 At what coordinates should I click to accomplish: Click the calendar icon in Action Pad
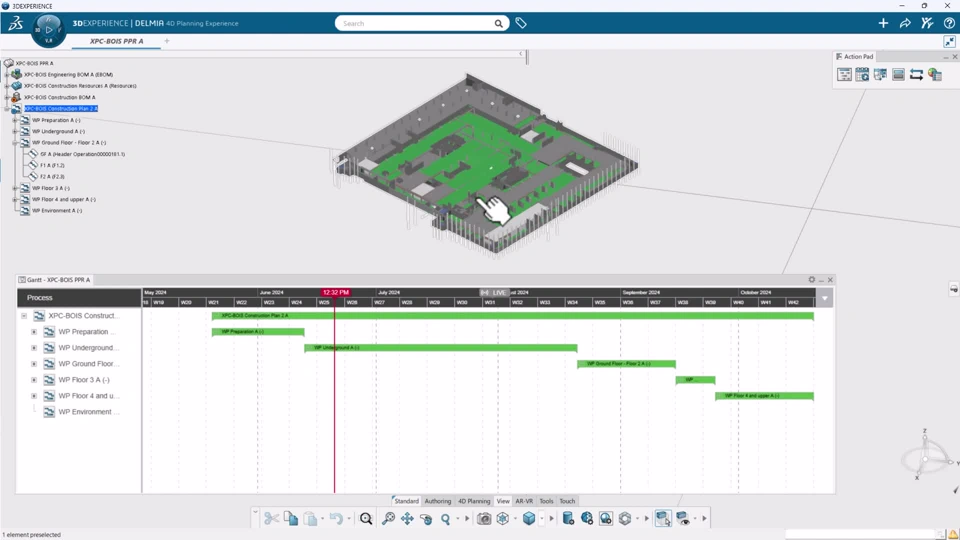point(862,75)
